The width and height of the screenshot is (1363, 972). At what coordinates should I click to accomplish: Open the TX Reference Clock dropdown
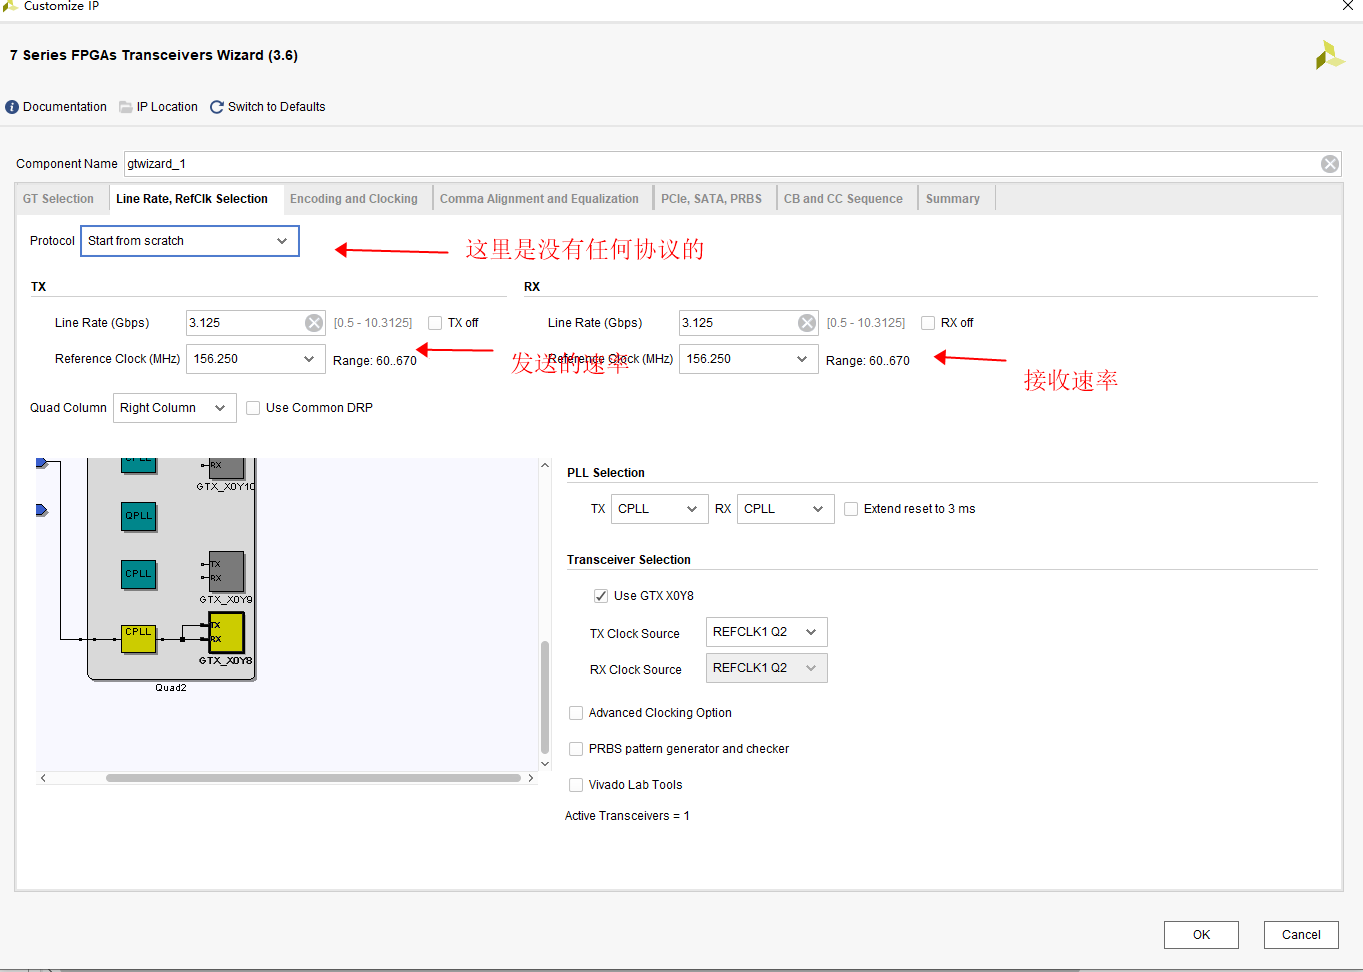pos(256,359)
